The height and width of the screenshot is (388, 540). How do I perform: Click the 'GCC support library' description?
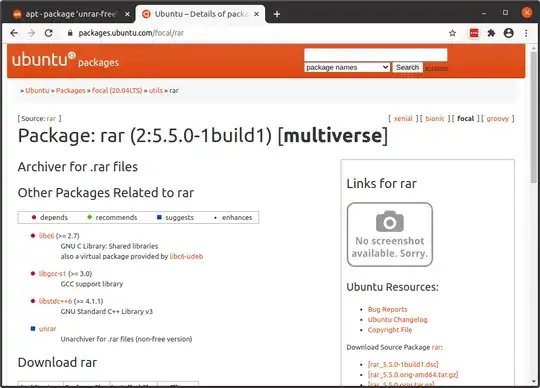click(x=92, y=284)
